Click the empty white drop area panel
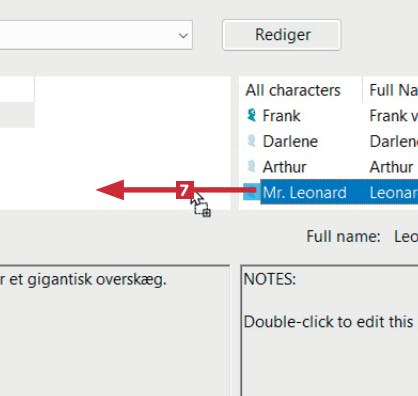 coord(133,143)
